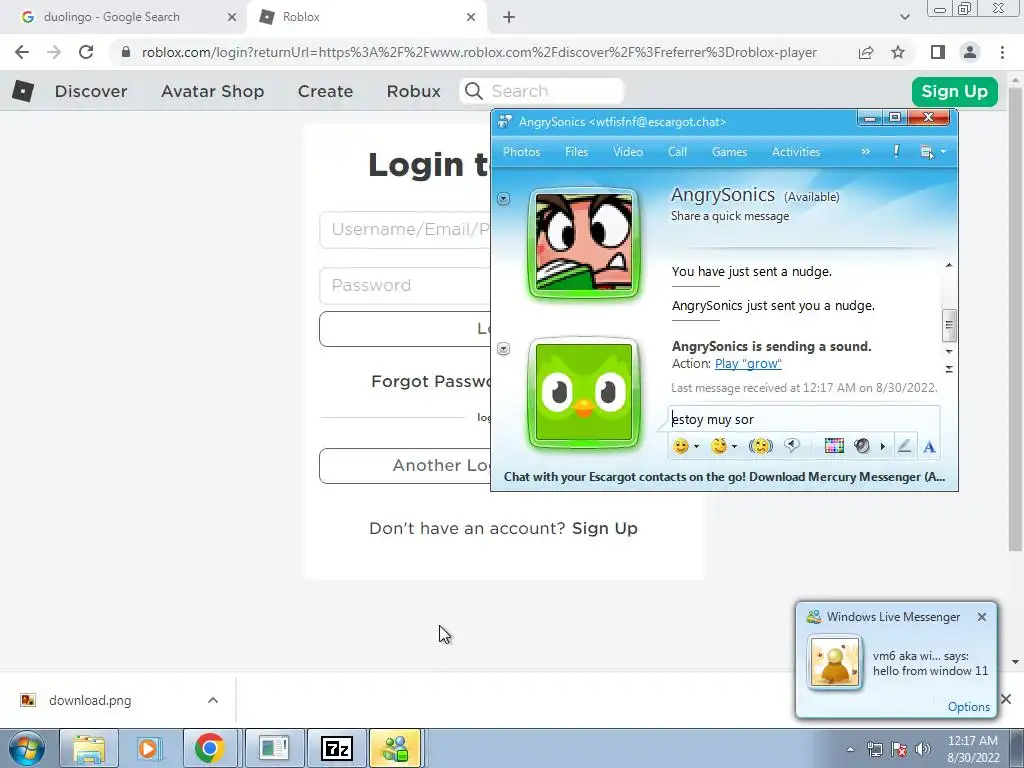Click the green Sign Up button
Screen dimensions: 1024x768
(954, 91)
